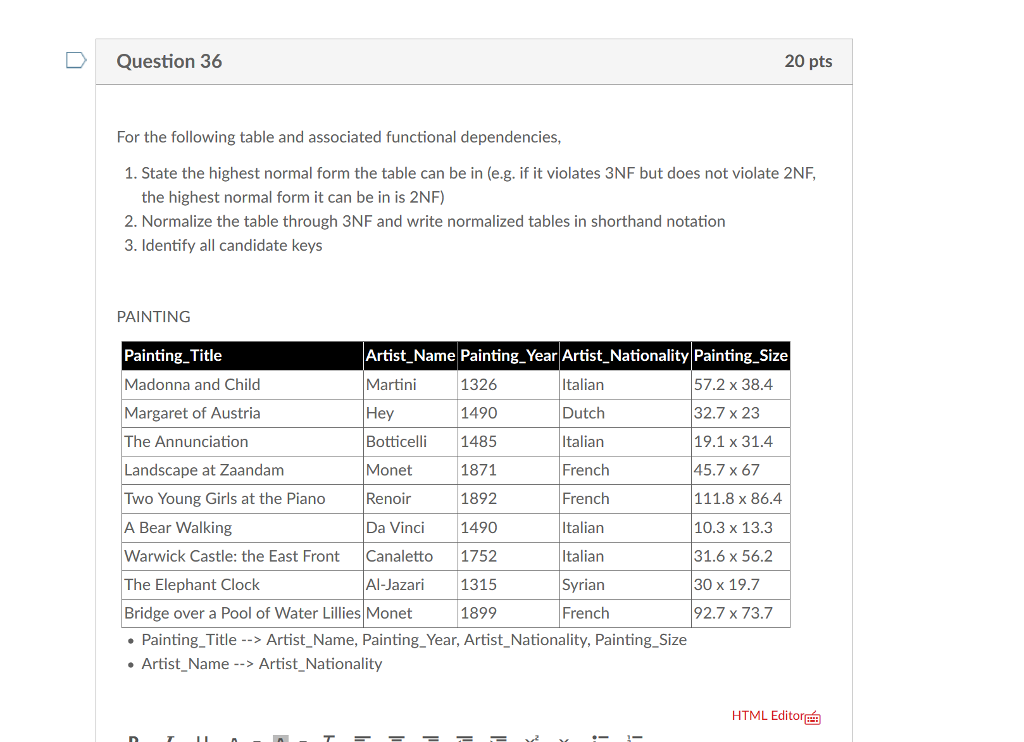The width and height of the screenshot is (1024, 742).
Task: Click the 'For the following table' intro sentence
Action: (339, 138)
